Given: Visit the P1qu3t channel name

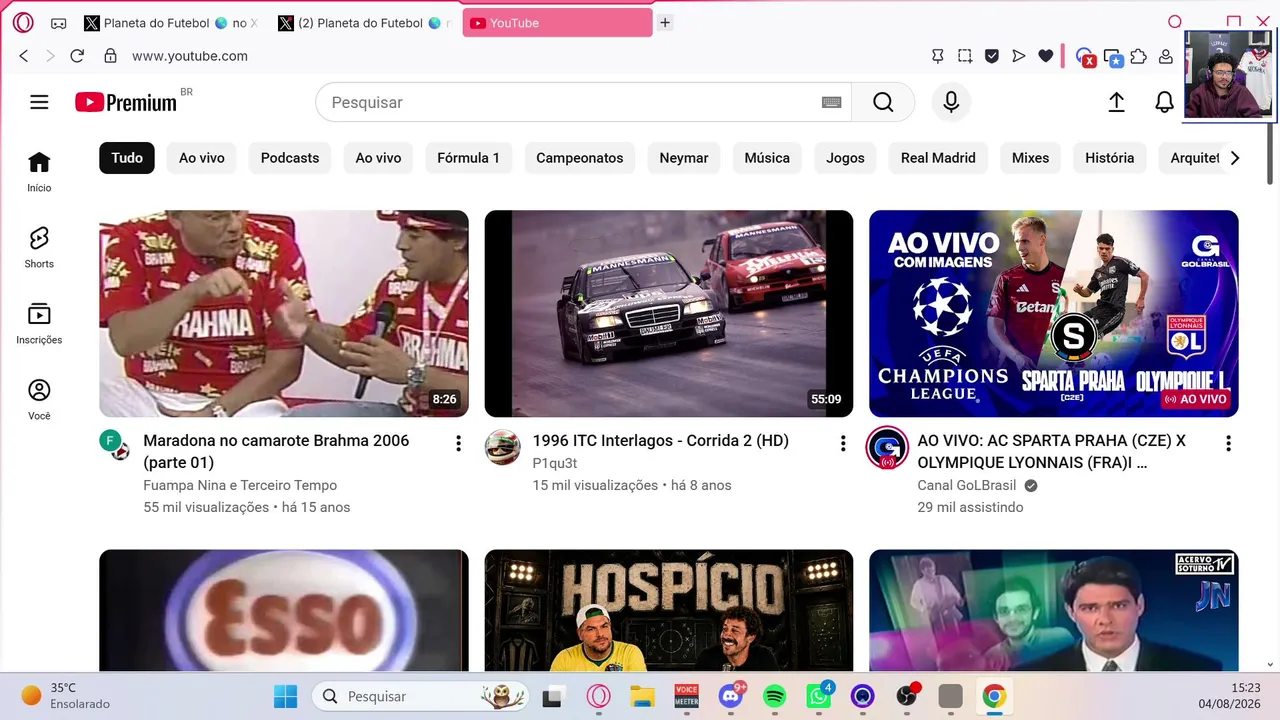Looking at the screenshot, I should point(555,463).
